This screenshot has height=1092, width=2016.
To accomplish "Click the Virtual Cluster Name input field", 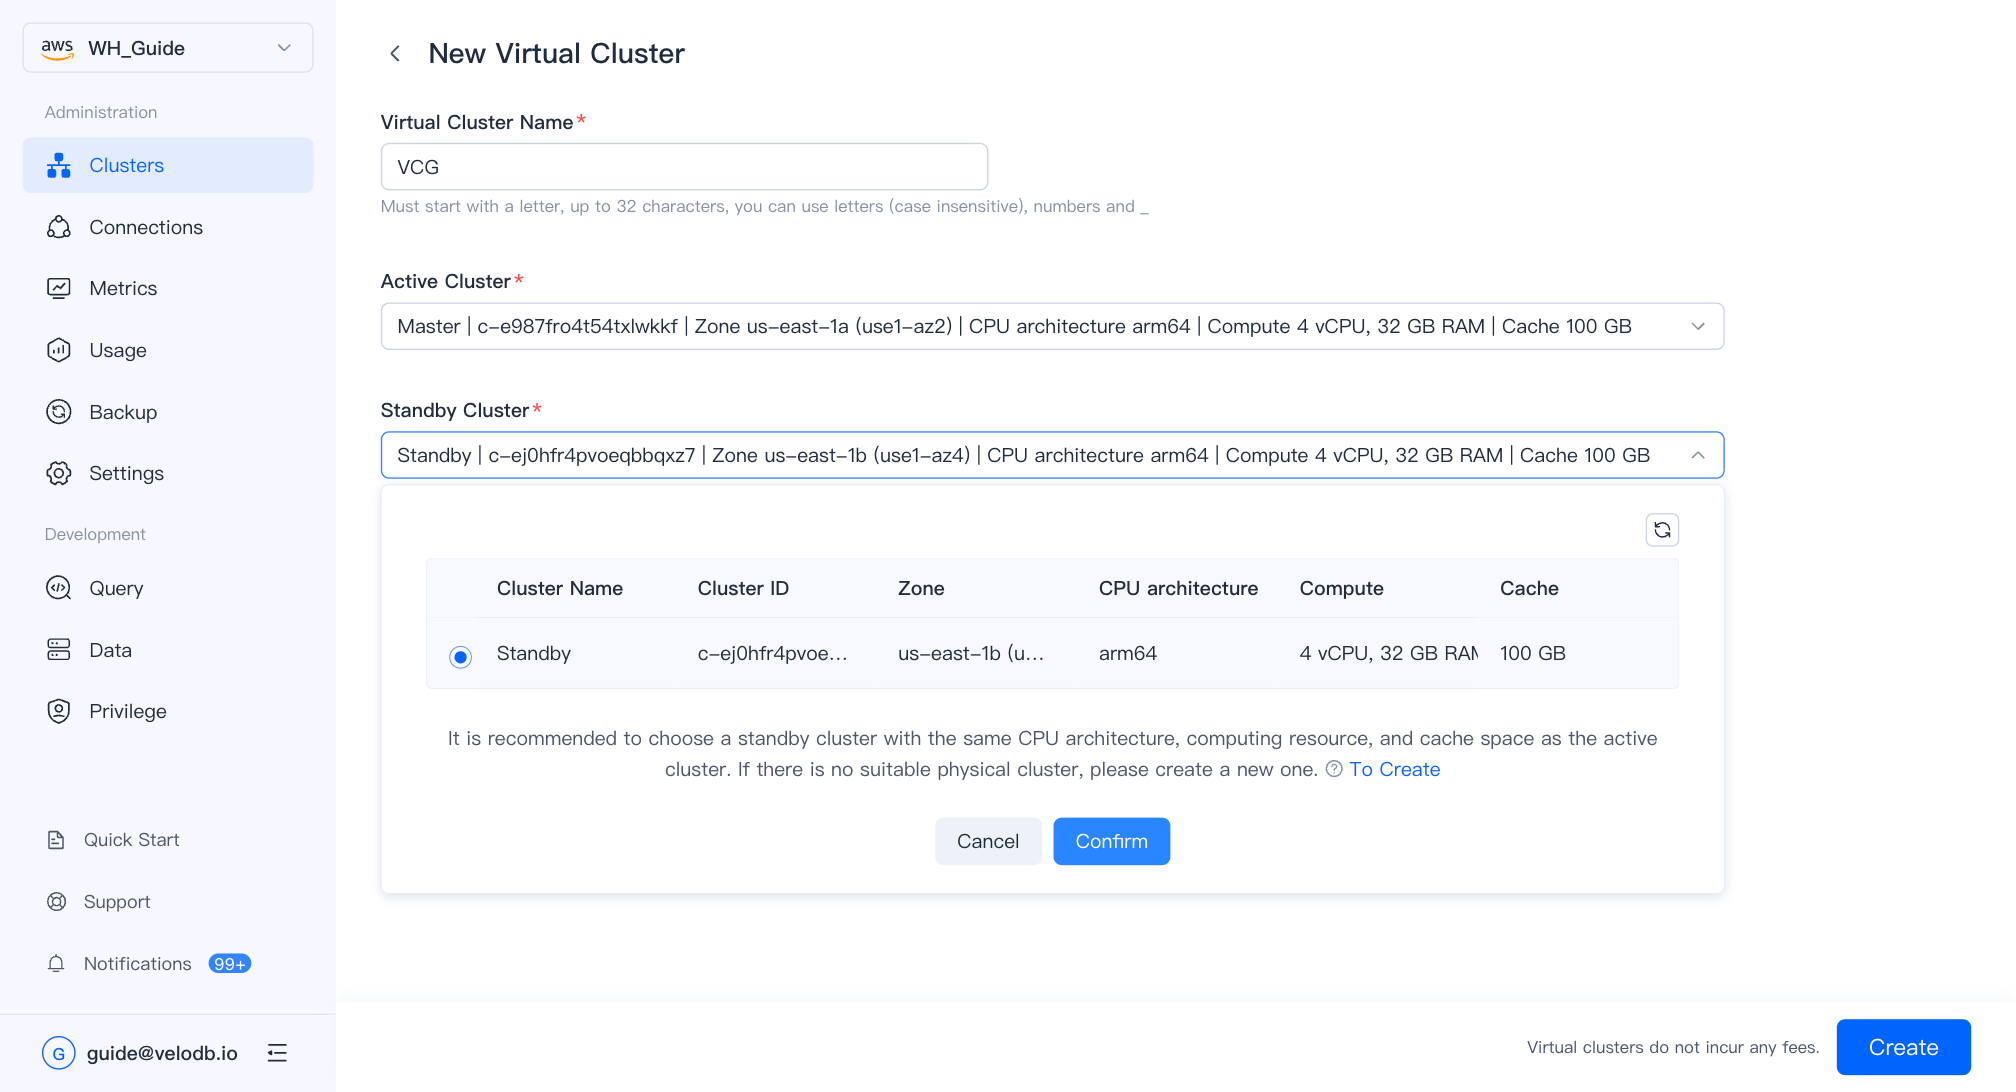I will (684, 167).
